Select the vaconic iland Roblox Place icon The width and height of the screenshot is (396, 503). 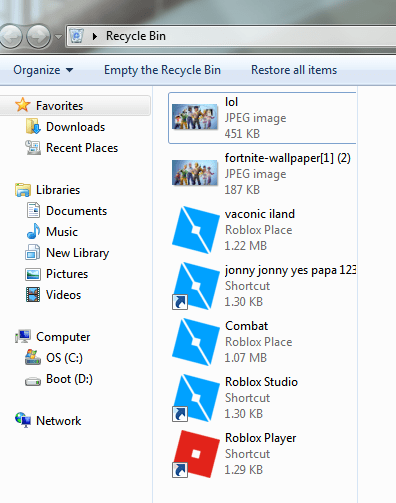pos(196,230)
